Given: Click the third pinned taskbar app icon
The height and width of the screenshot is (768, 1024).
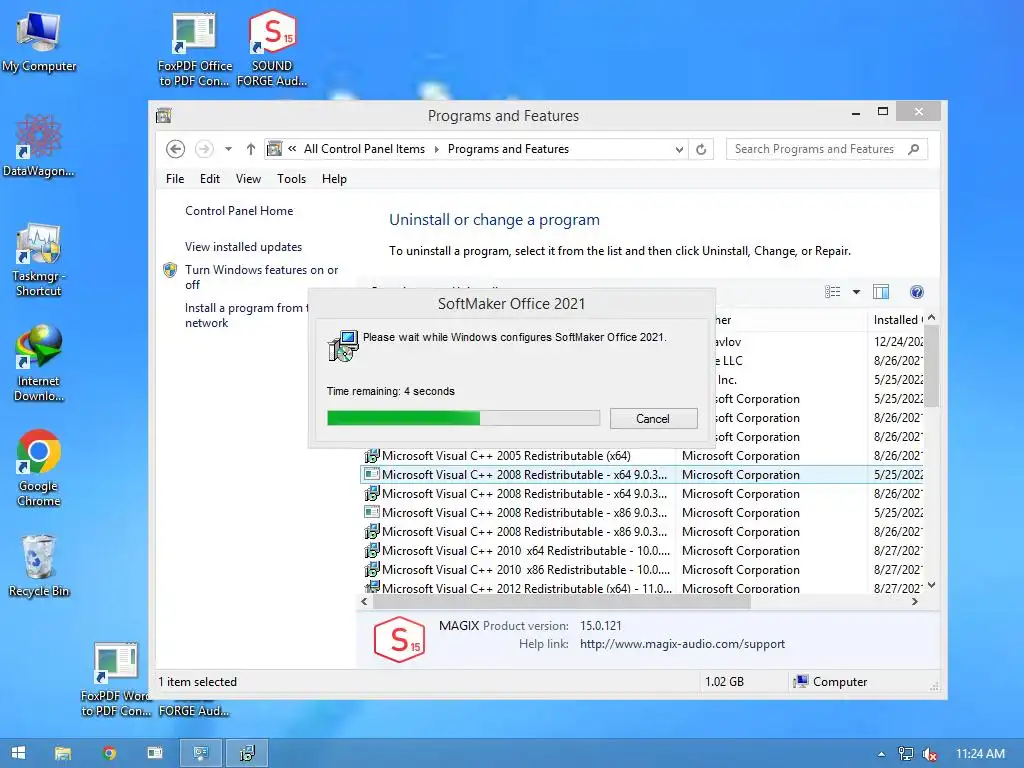Looking at the screenshot, I should pyautogui.click(x=155, y=753).
